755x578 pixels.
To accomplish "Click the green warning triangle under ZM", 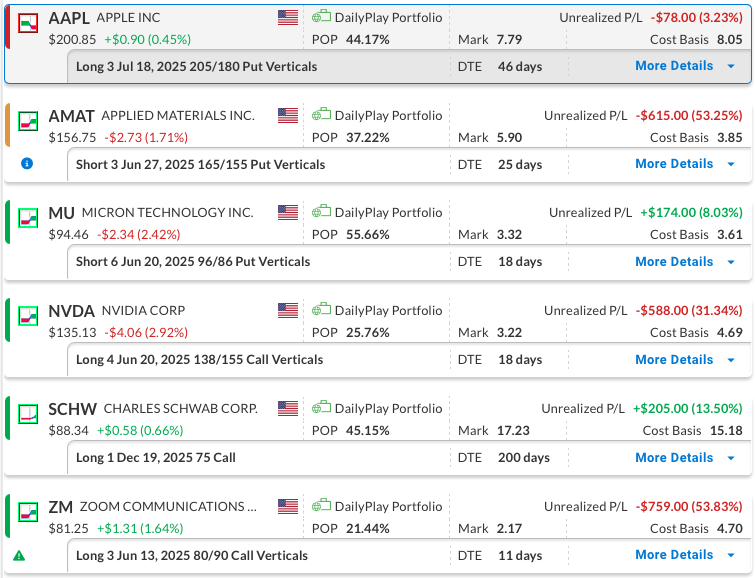I will pos(19,556).
